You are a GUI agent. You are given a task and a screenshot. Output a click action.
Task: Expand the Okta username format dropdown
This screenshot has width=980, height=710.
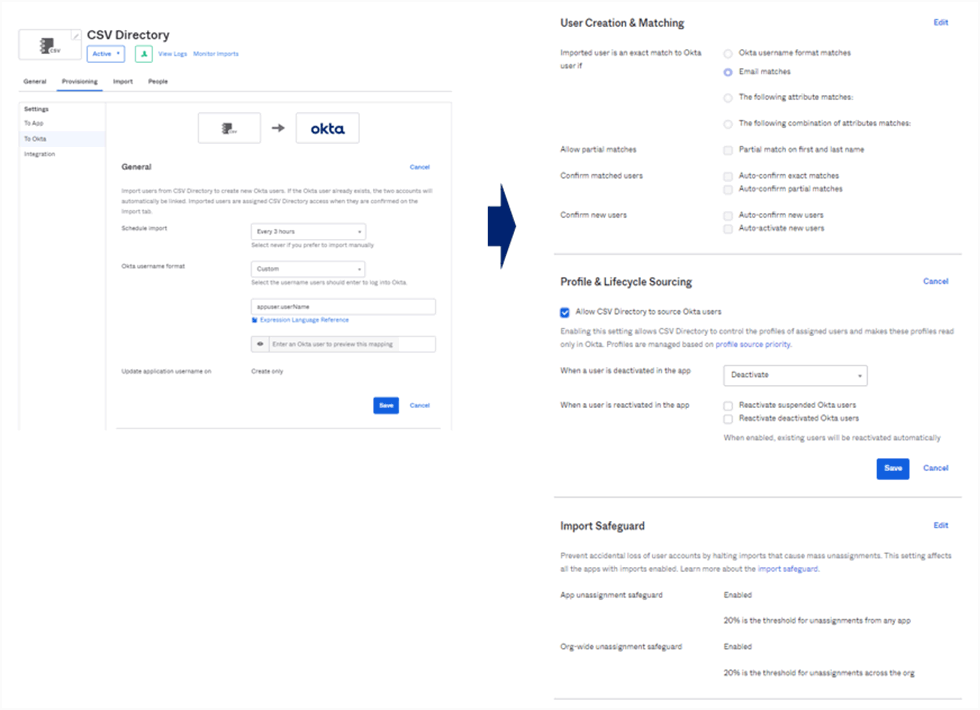click(308, 269)
